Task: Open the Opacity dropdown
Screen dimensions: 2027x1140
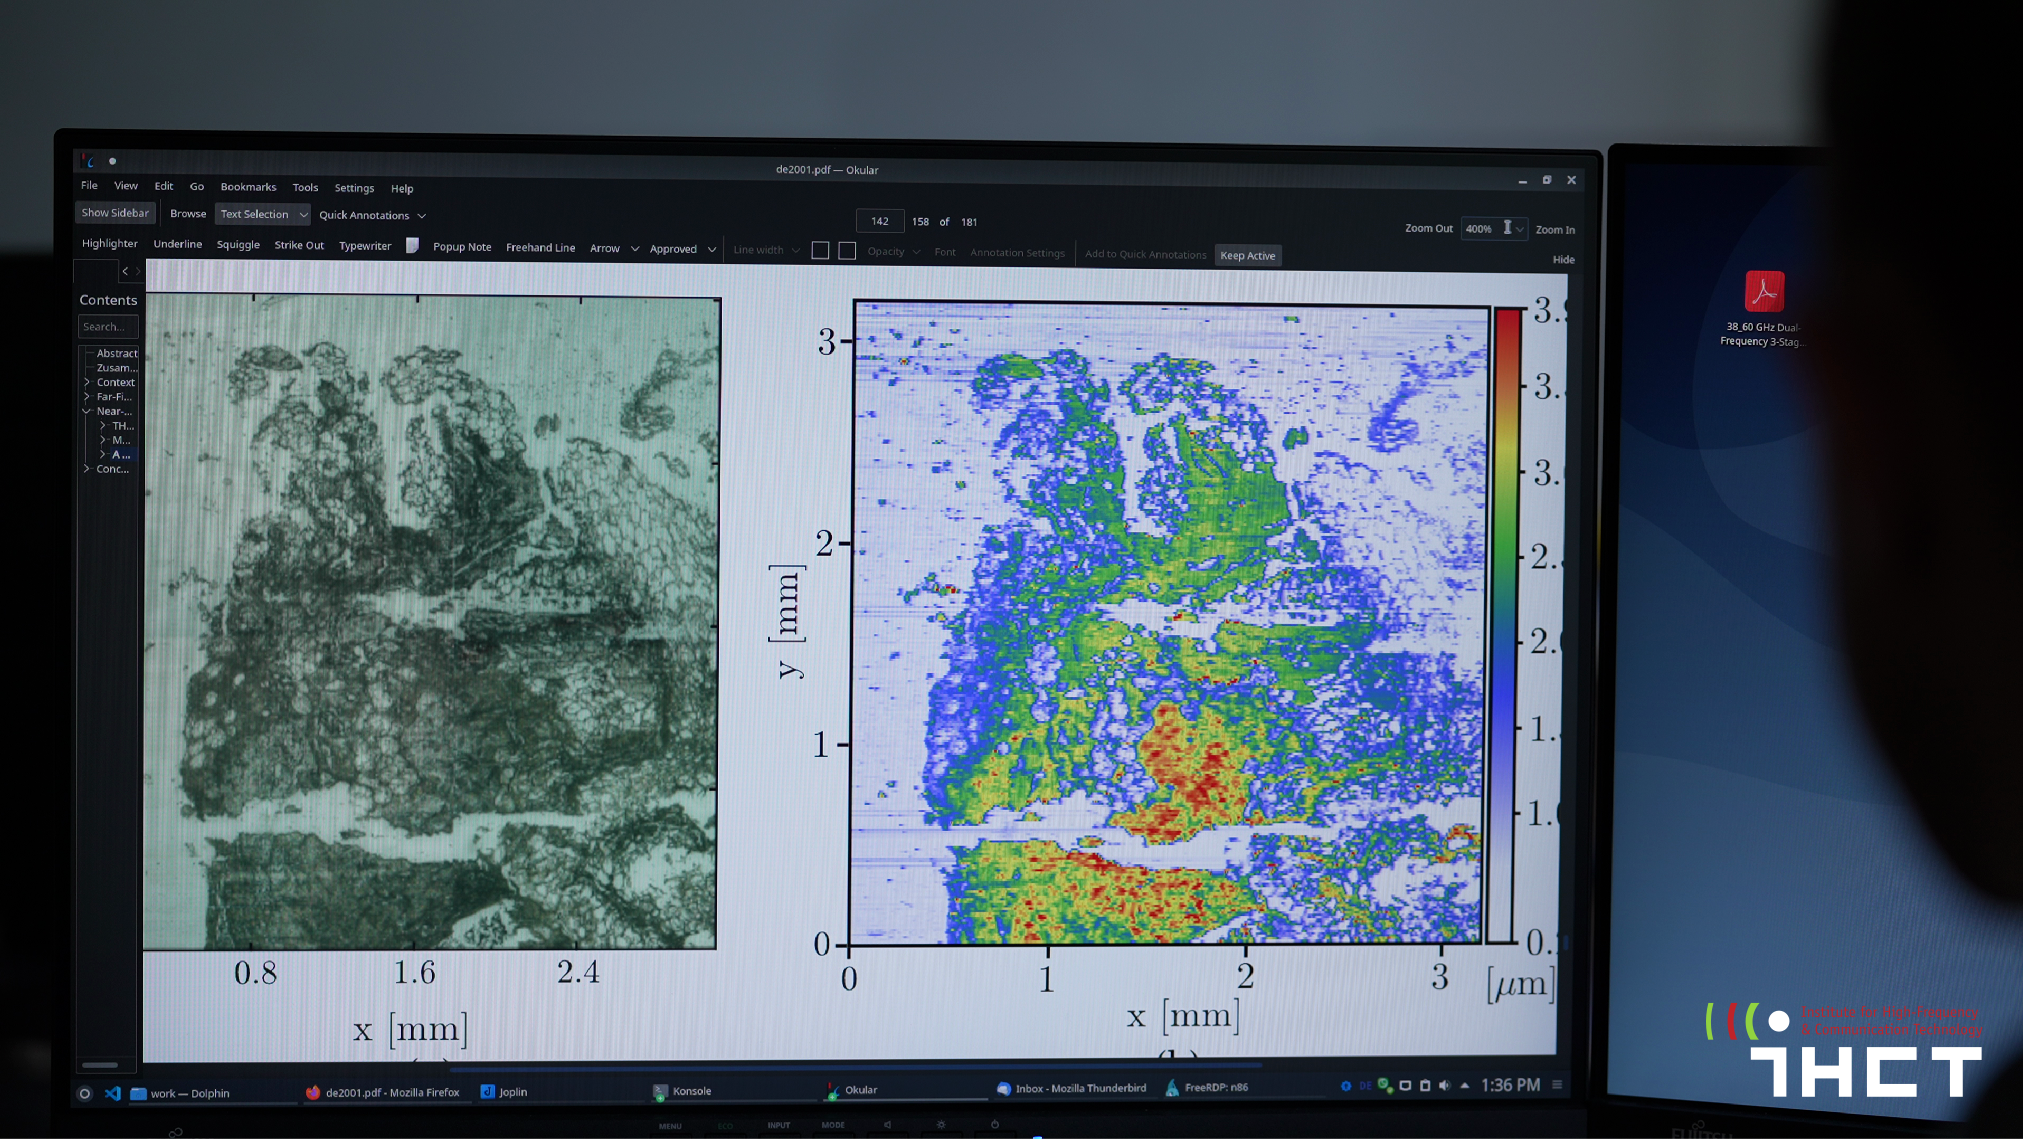Action: pos(893,252)
